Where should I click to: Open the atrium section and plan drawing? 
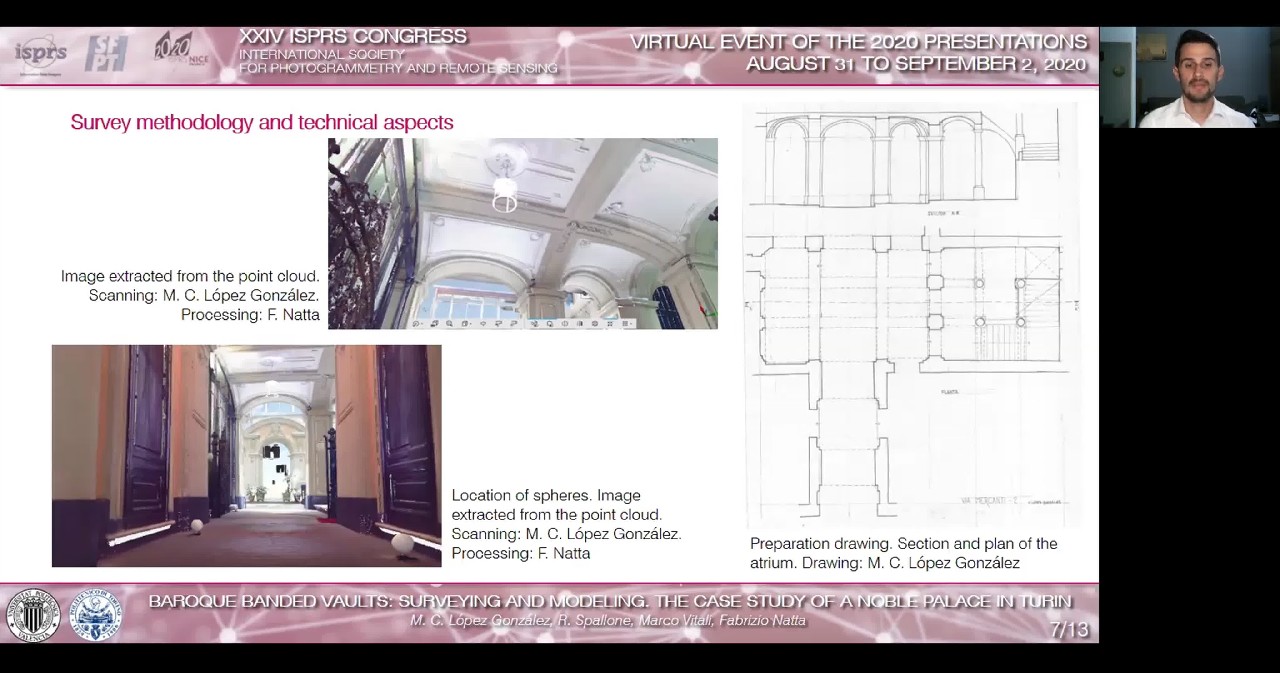[910, 315]
